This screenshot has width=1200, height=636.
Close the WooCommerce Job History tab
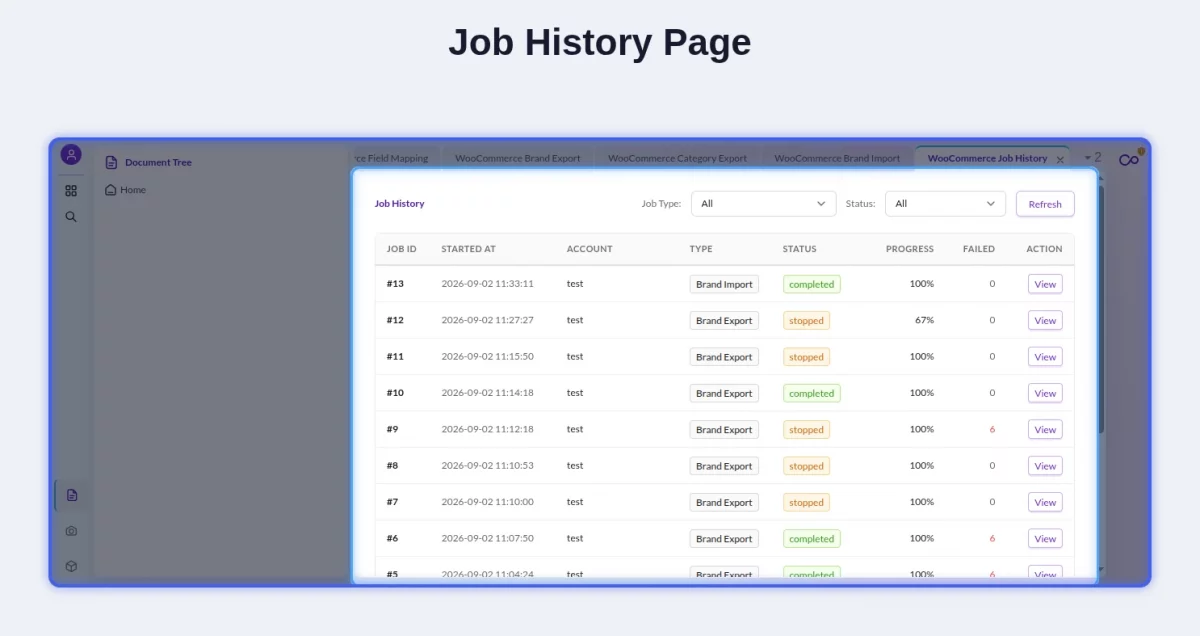[x=1060, y=159]
